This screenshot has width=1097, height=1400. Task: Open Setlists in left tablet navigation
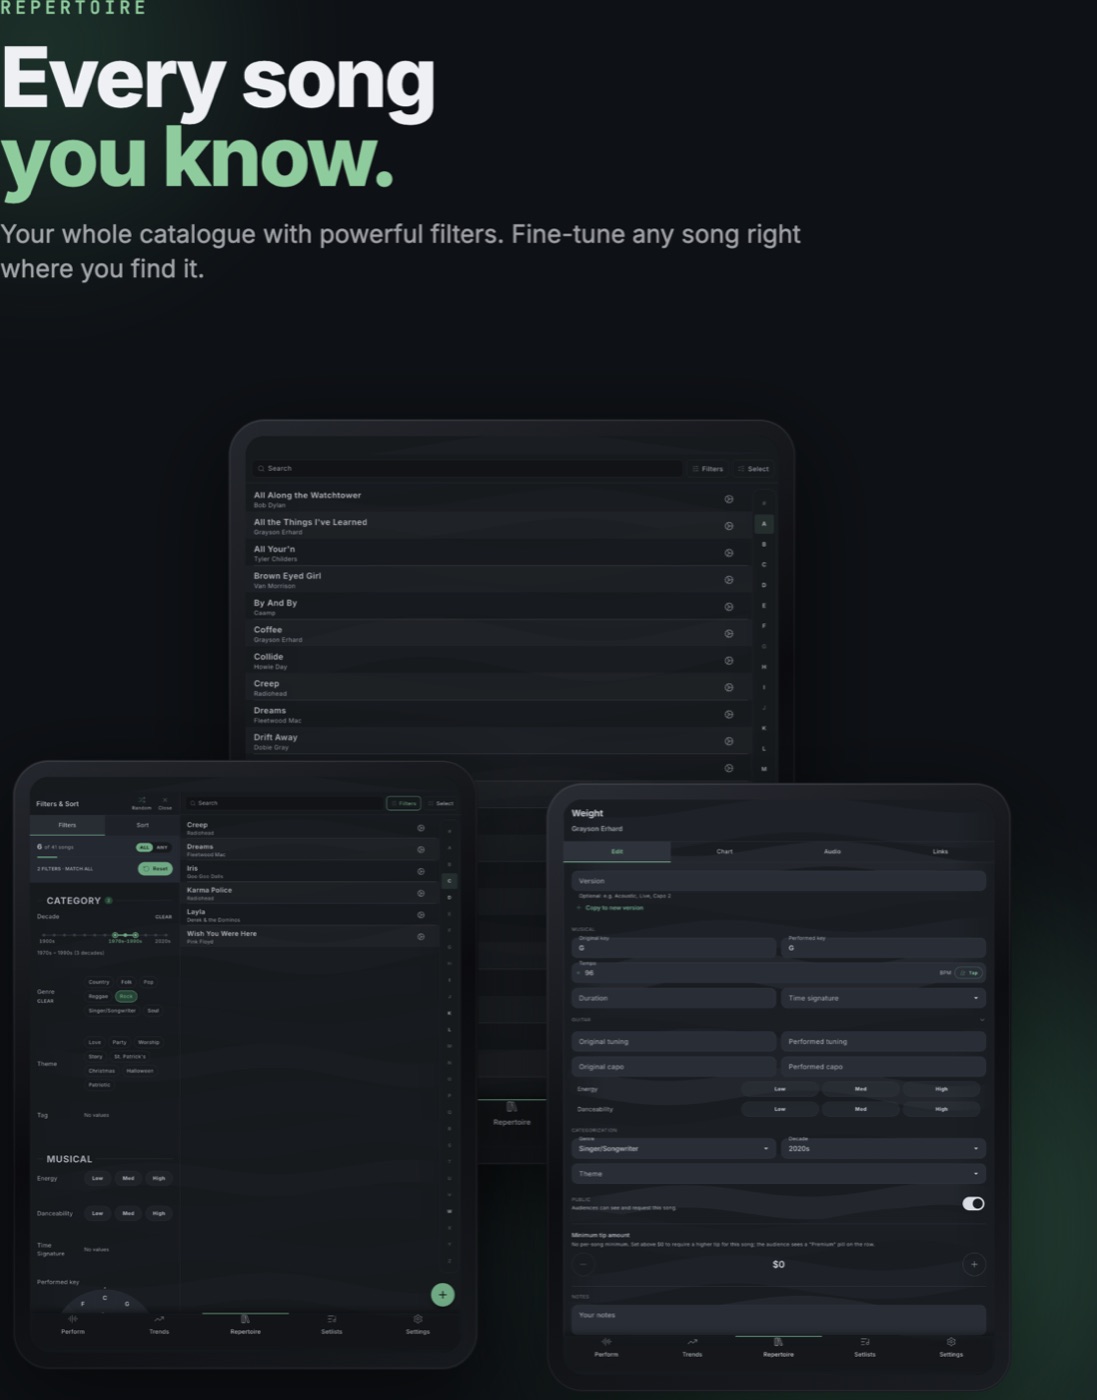[331, 1325]
